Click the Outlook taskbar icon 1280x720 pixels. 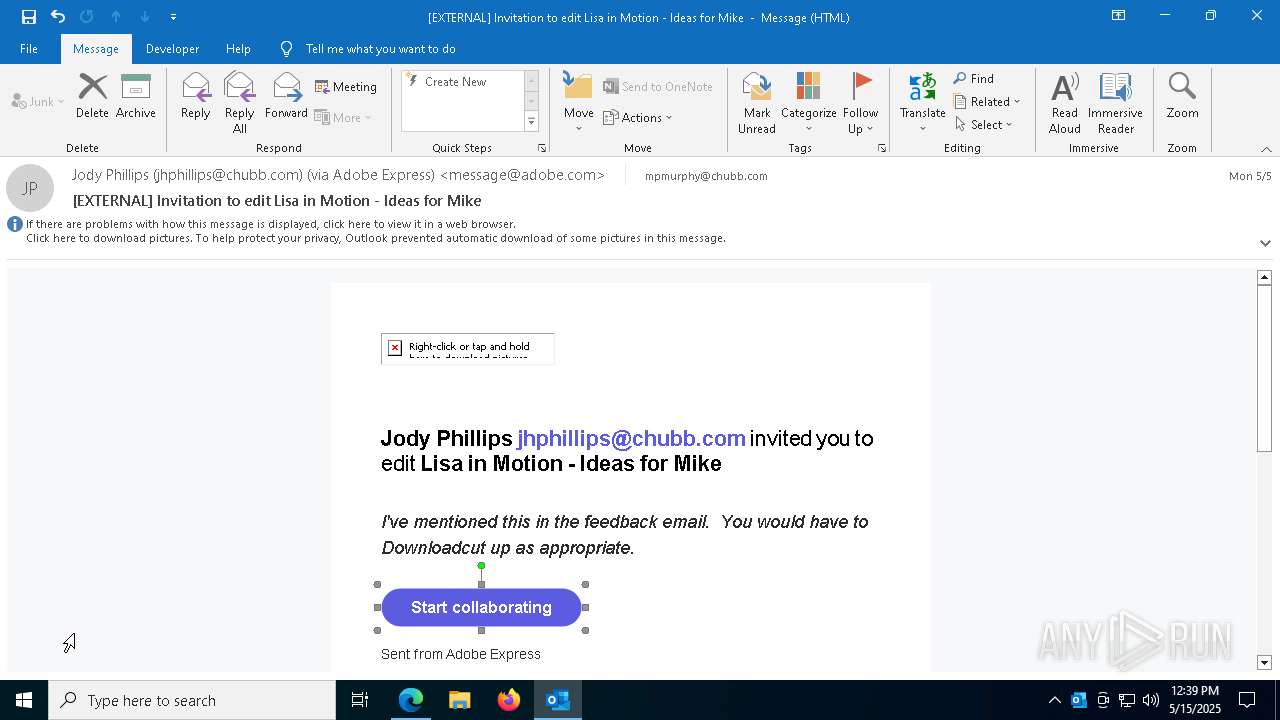click(x=558, y=700)
